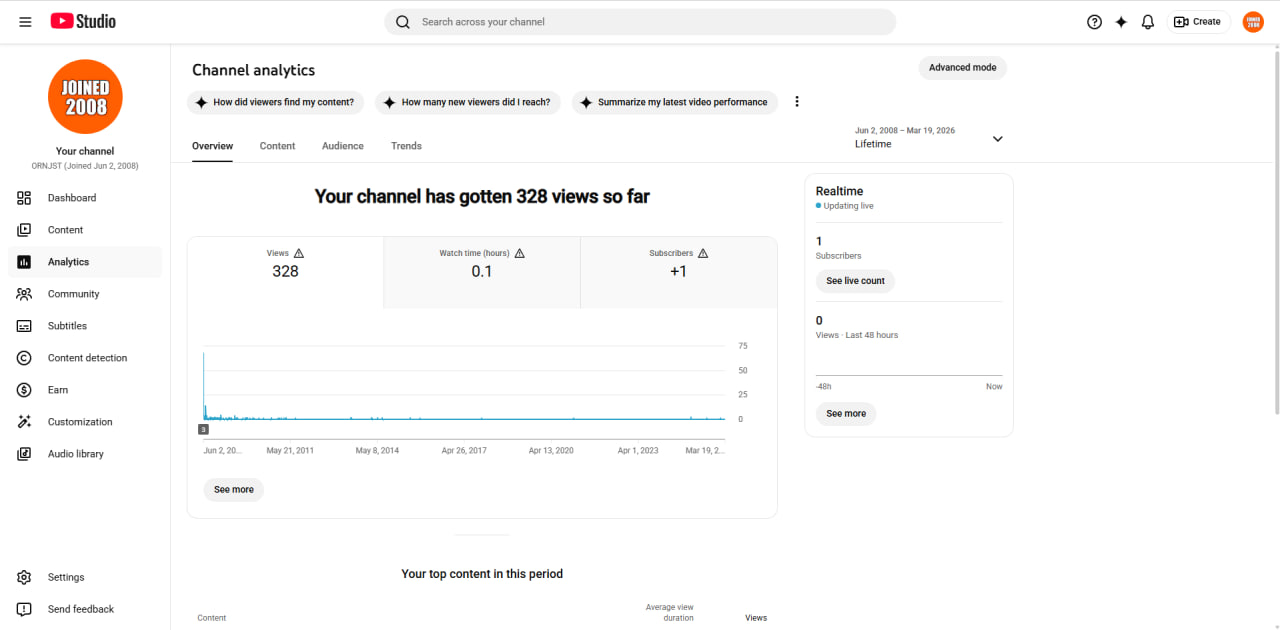Open Earn in the sidebar
The height and width of the screenshot is (630, 1280).
(85, 390)
